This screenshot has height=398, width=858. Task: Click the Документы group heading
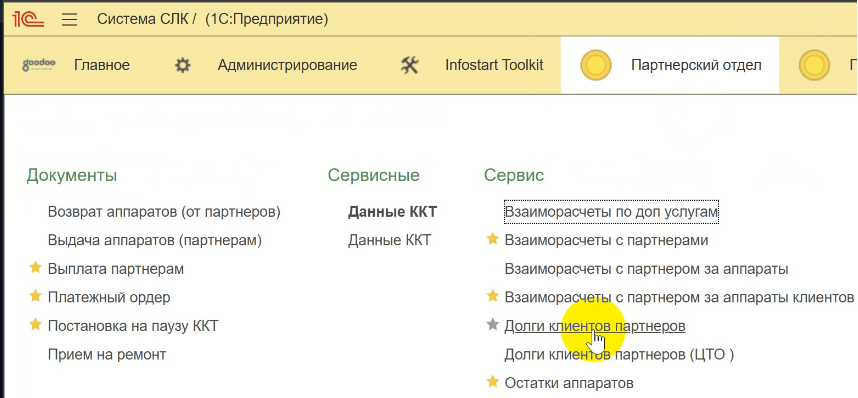pos(72,176)
